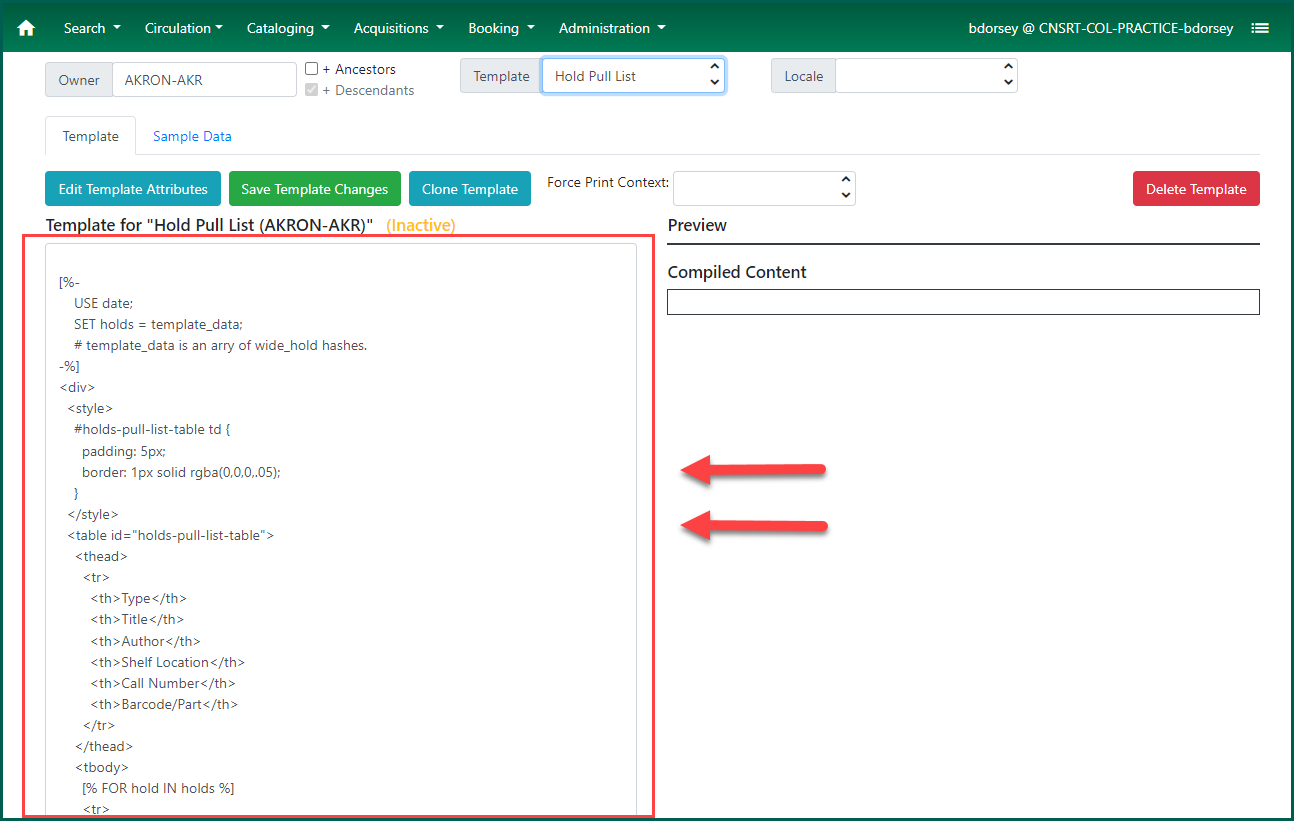Toggle the + Descendants checkbox
The height and width of the screenshot is (821, 1294).
(x=312, y=90)
